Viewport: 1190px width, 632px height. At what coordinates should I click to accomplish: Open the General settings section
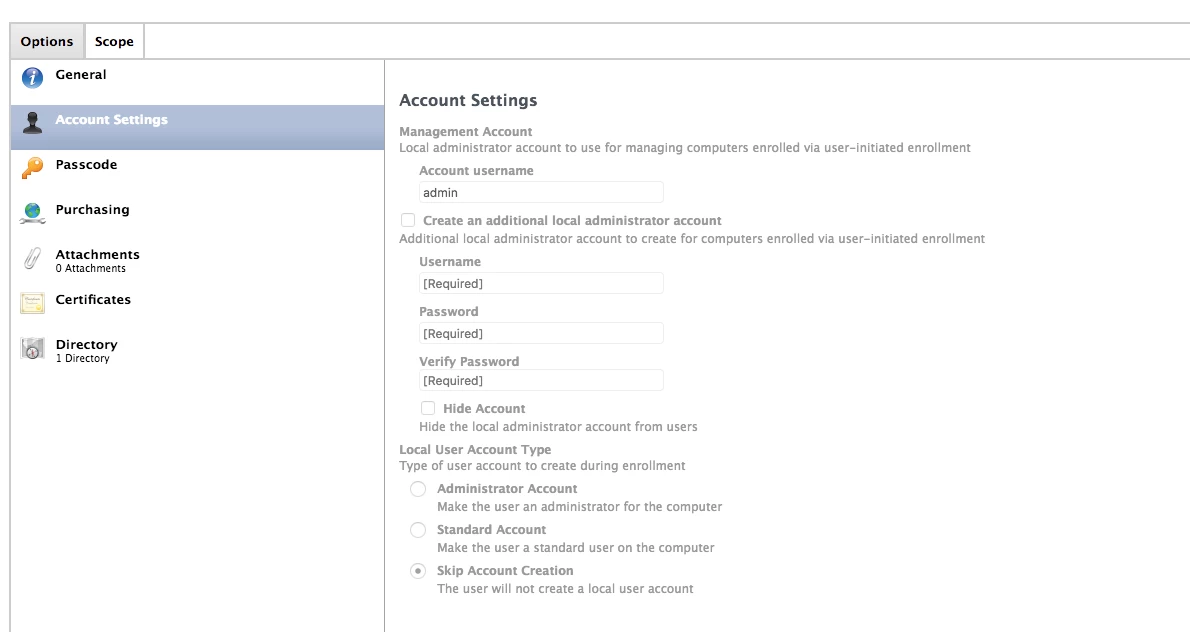[x=197, y=82]
